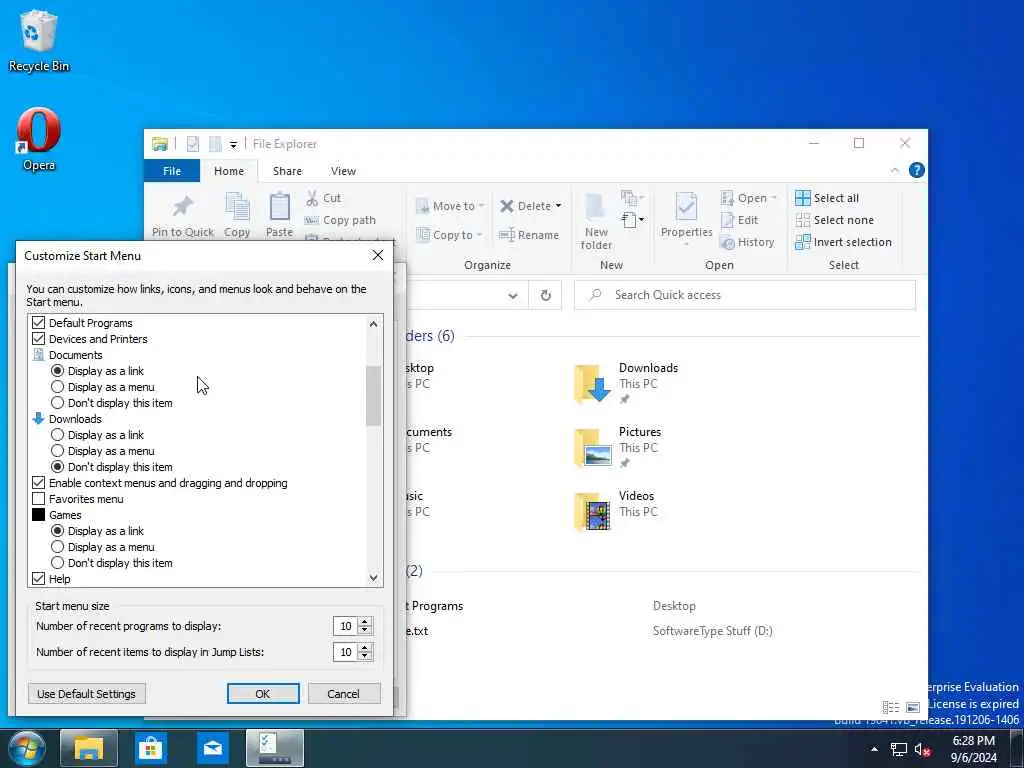Select Documents Don't display this item
Viewport: 1024px width, 768px height.
point(57,403)
